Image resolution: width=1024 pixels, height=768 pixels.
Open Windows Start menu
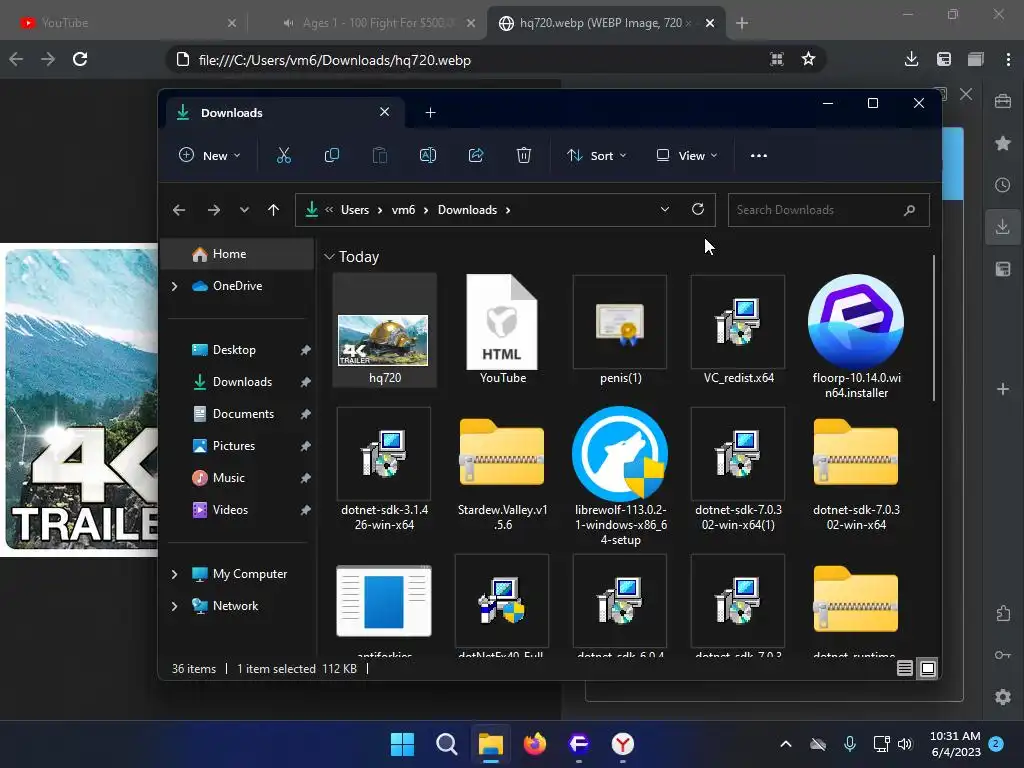[402, 744]
